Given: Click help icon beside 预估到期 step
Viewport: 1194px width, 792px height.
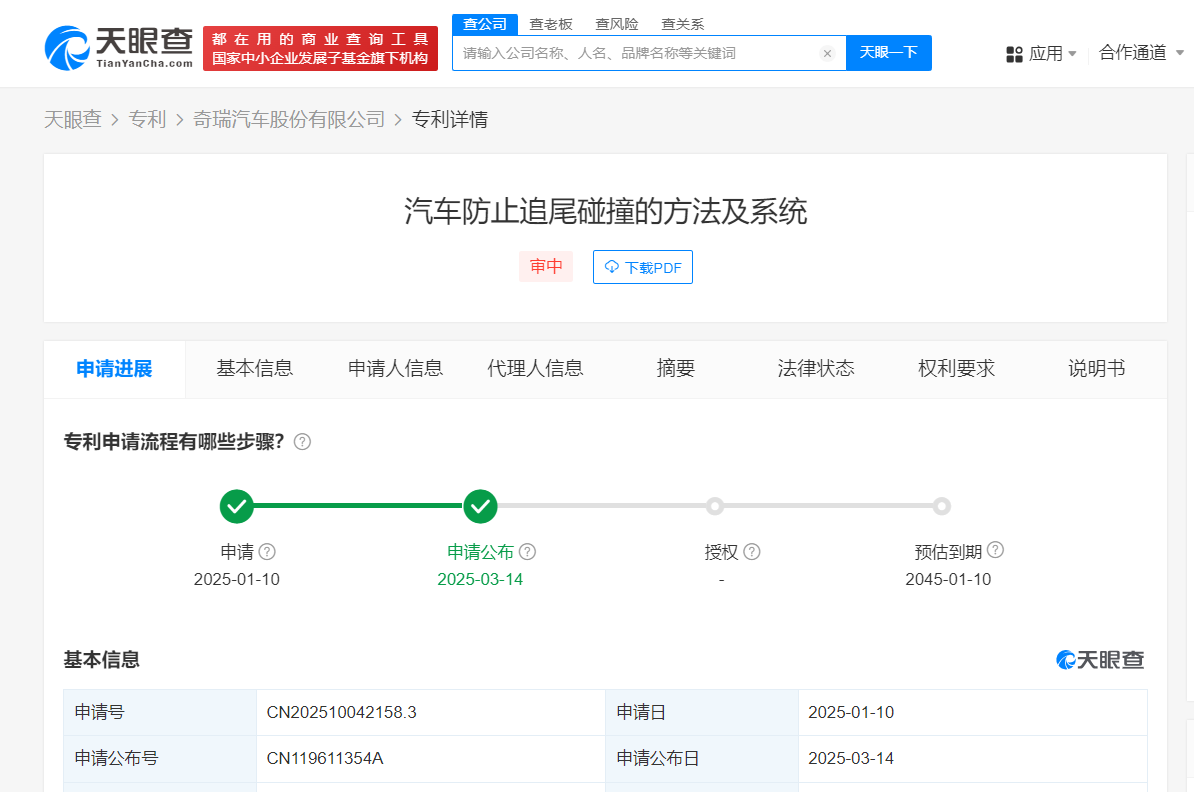Looking at the screenshot, I should pyautogui.click(x=995, y=550).
